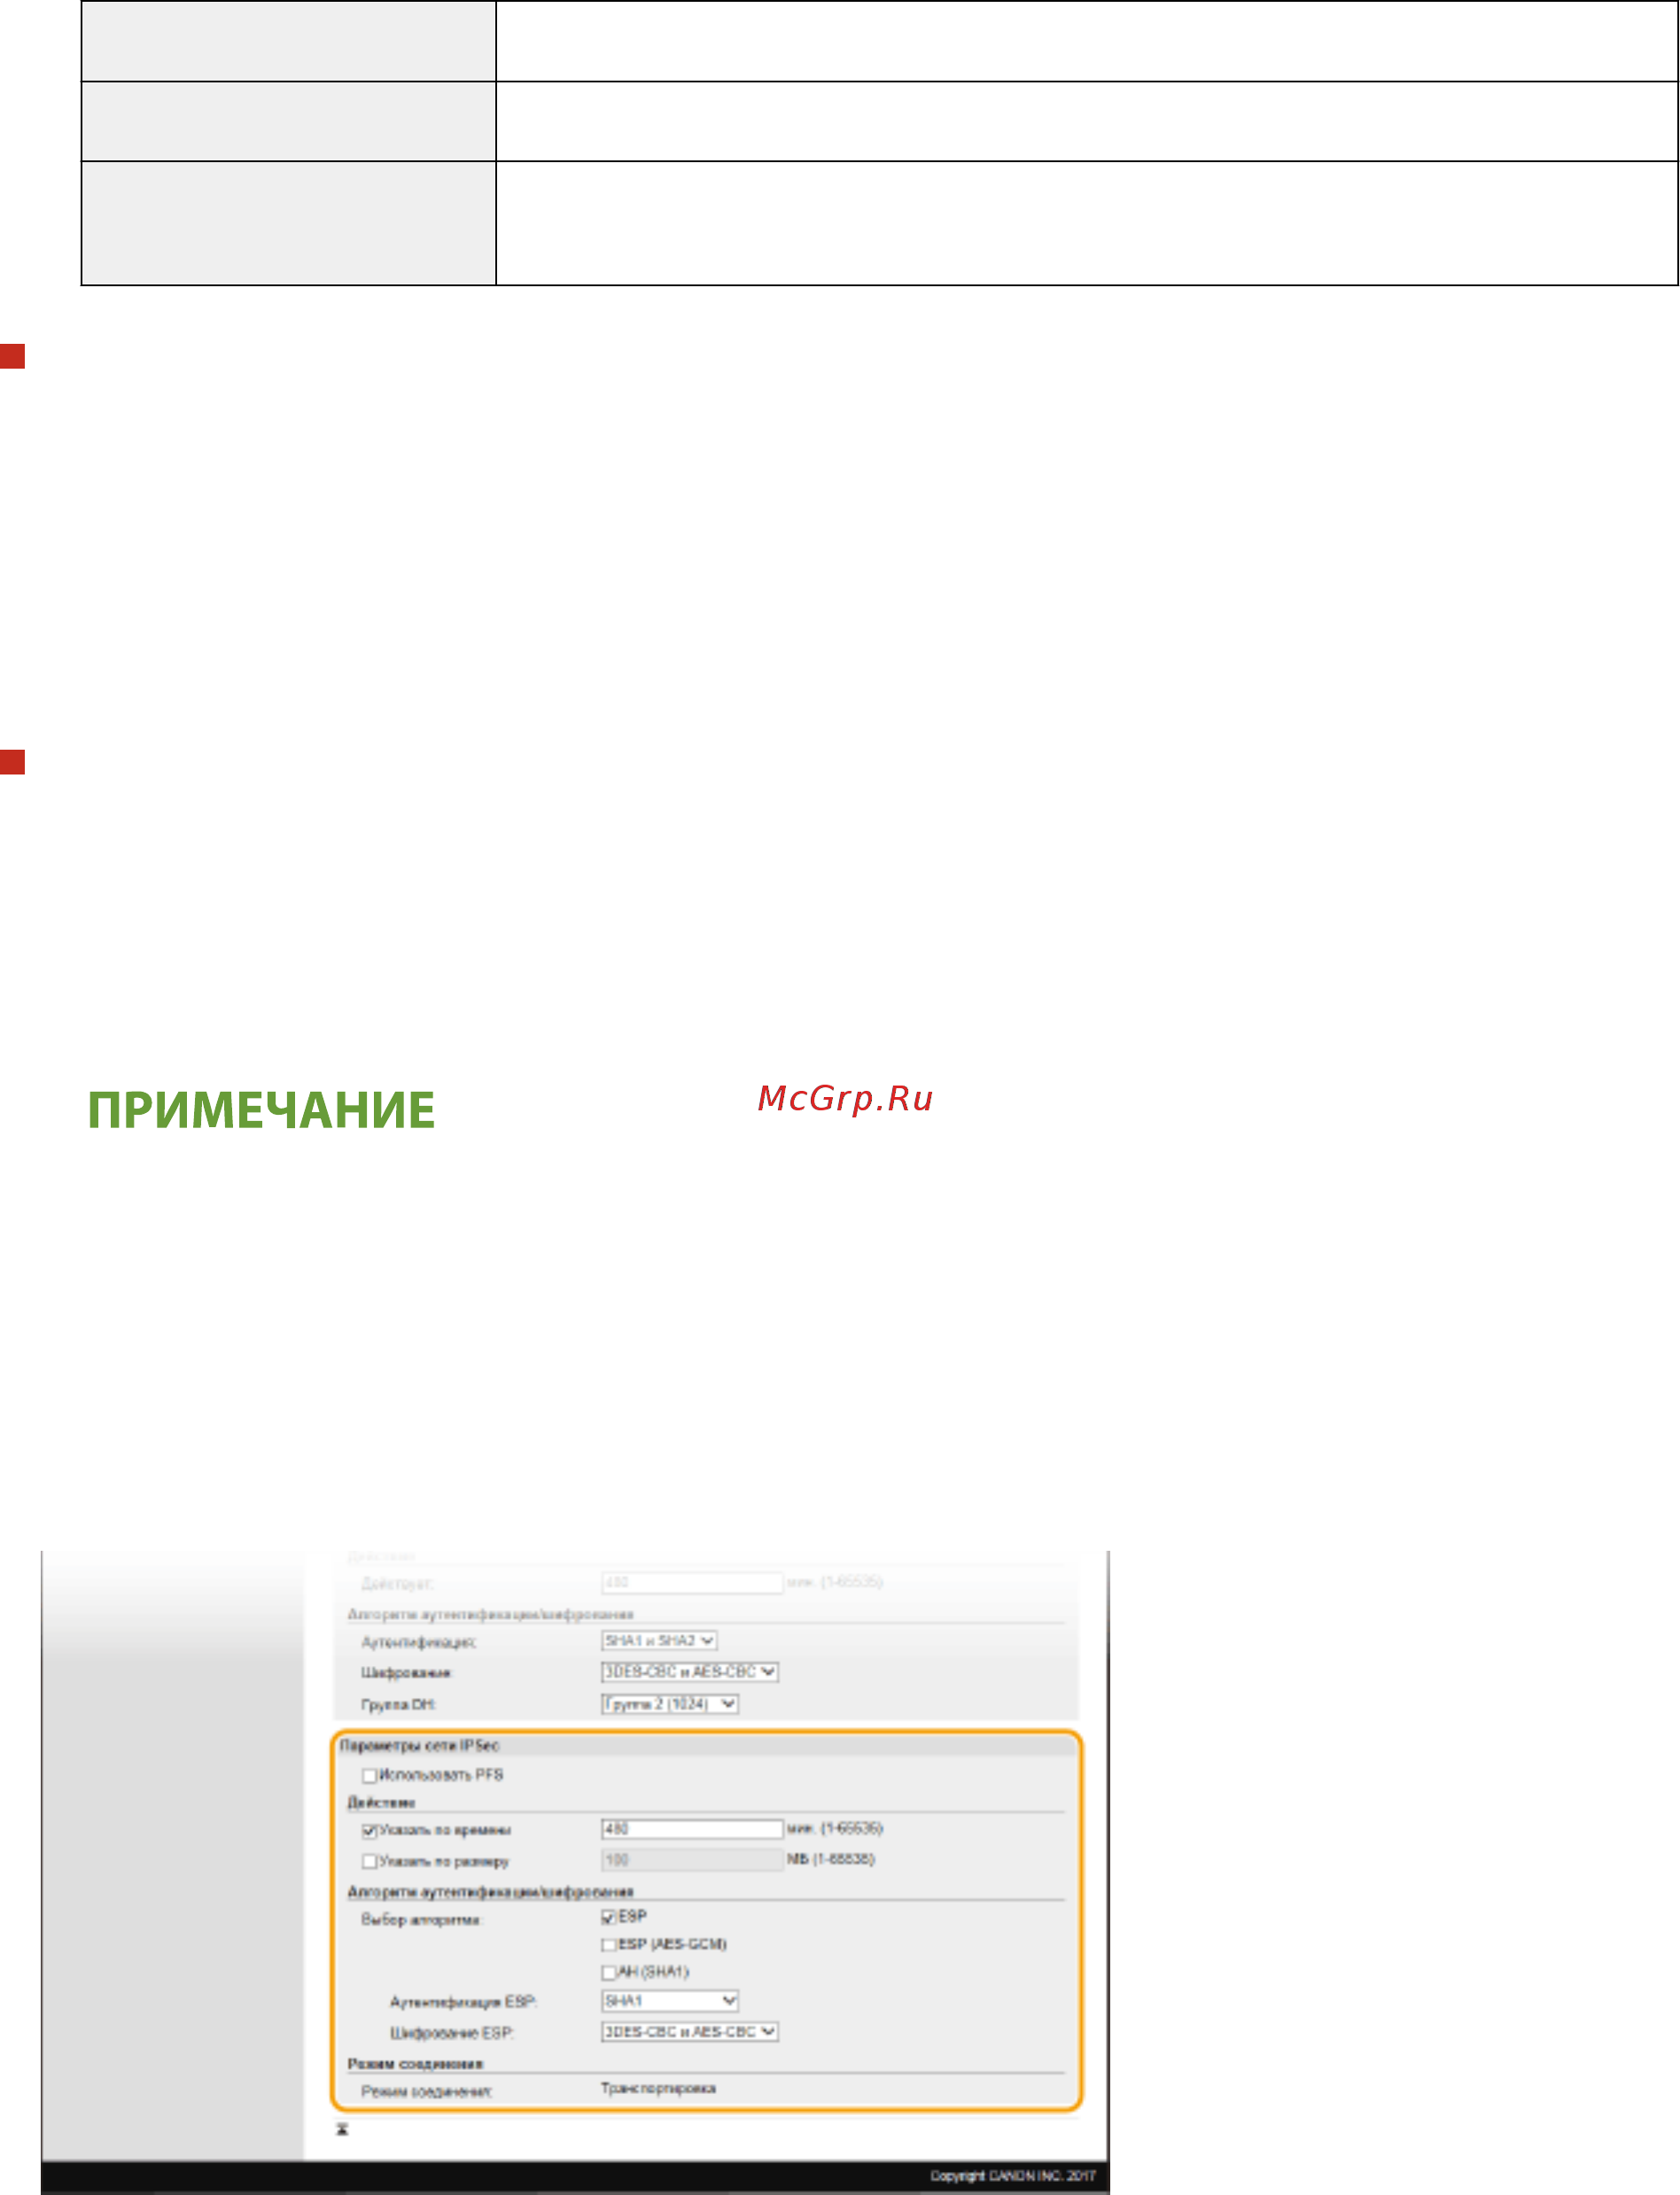Check the ESP (AES-GCM) checkbox
The height and width of the screenshot is (2195, 1680).
coord(608,1945)
